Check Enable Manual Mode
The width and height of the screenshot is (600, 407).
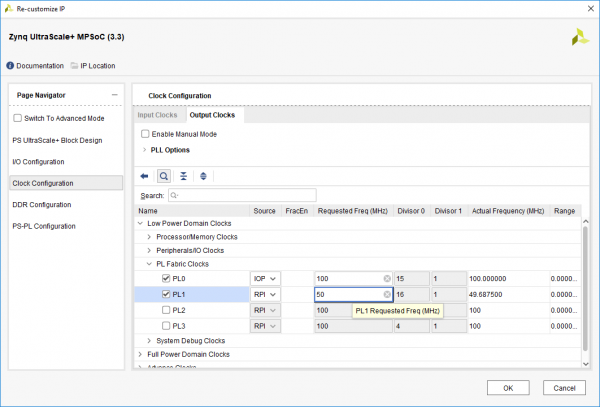145,134
